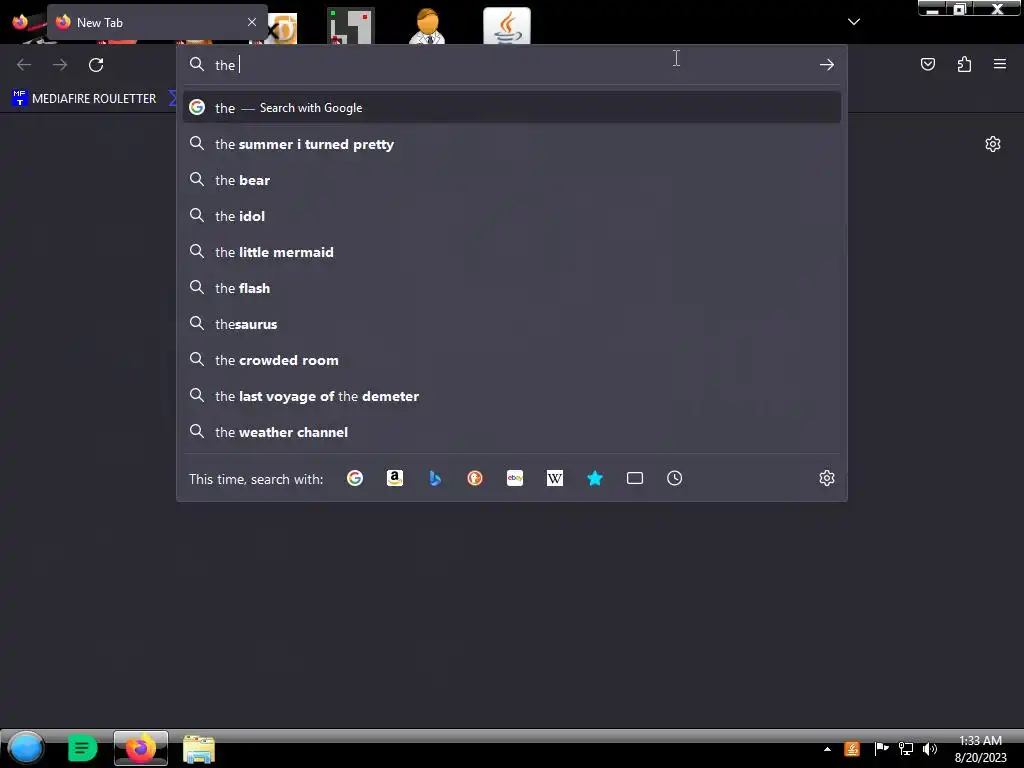Screen dimensions: 1024x768
Task: Search this time with Amazon
Action: tap(394, 479)
